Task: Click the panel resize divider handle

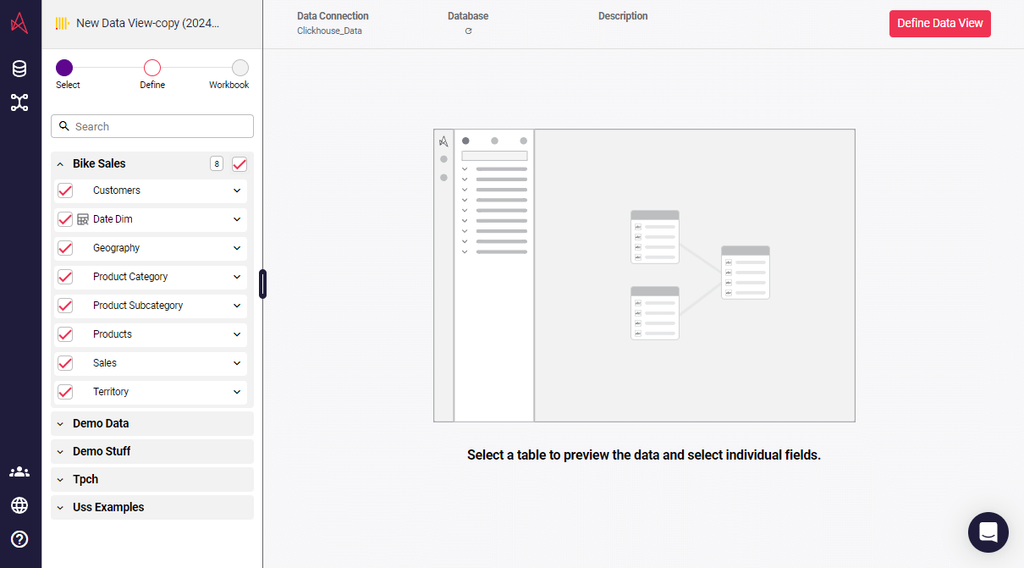Action: (263, 284)
